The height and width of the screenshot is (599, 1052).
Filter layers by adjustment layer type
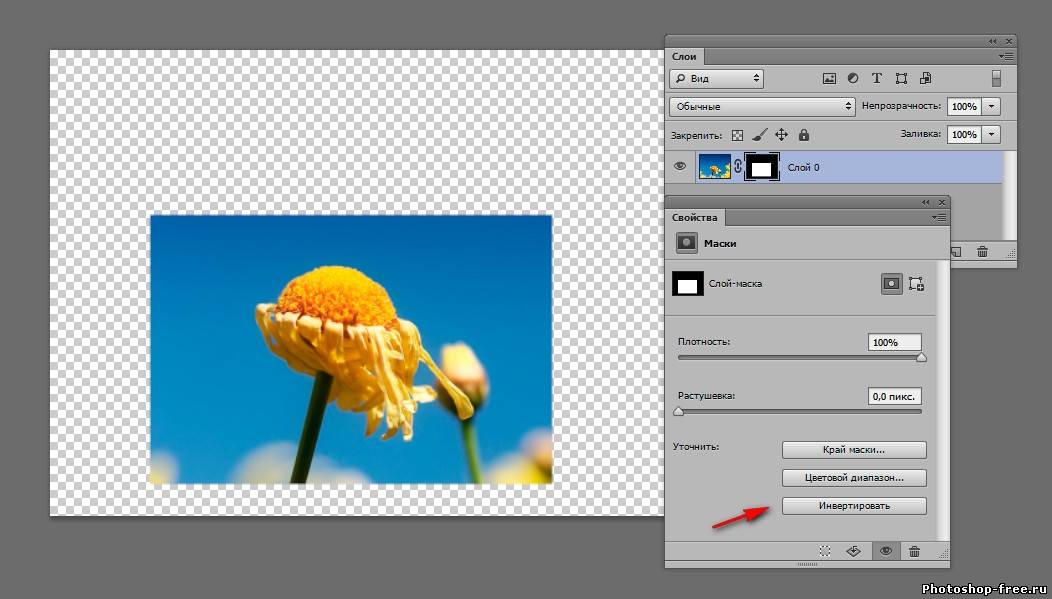[x=853, y=78]
